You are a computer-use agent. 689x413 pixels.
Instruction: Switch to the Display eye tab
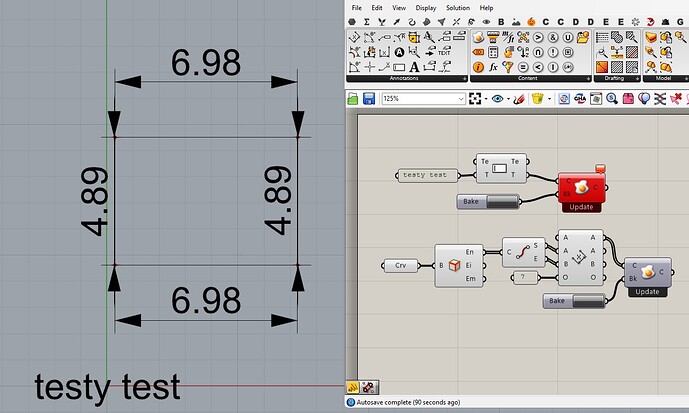(486, 22)
